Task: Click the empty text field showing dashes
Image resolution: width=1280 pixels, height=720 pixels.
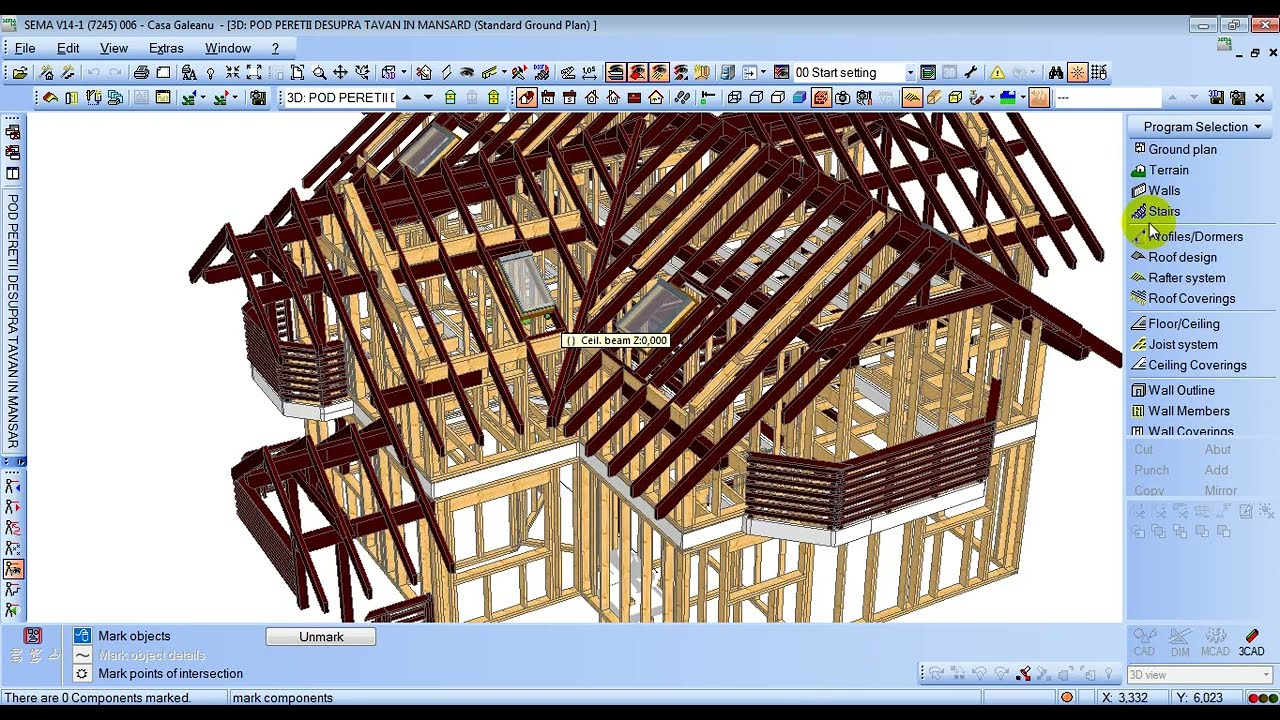Action: point(1107,98)
